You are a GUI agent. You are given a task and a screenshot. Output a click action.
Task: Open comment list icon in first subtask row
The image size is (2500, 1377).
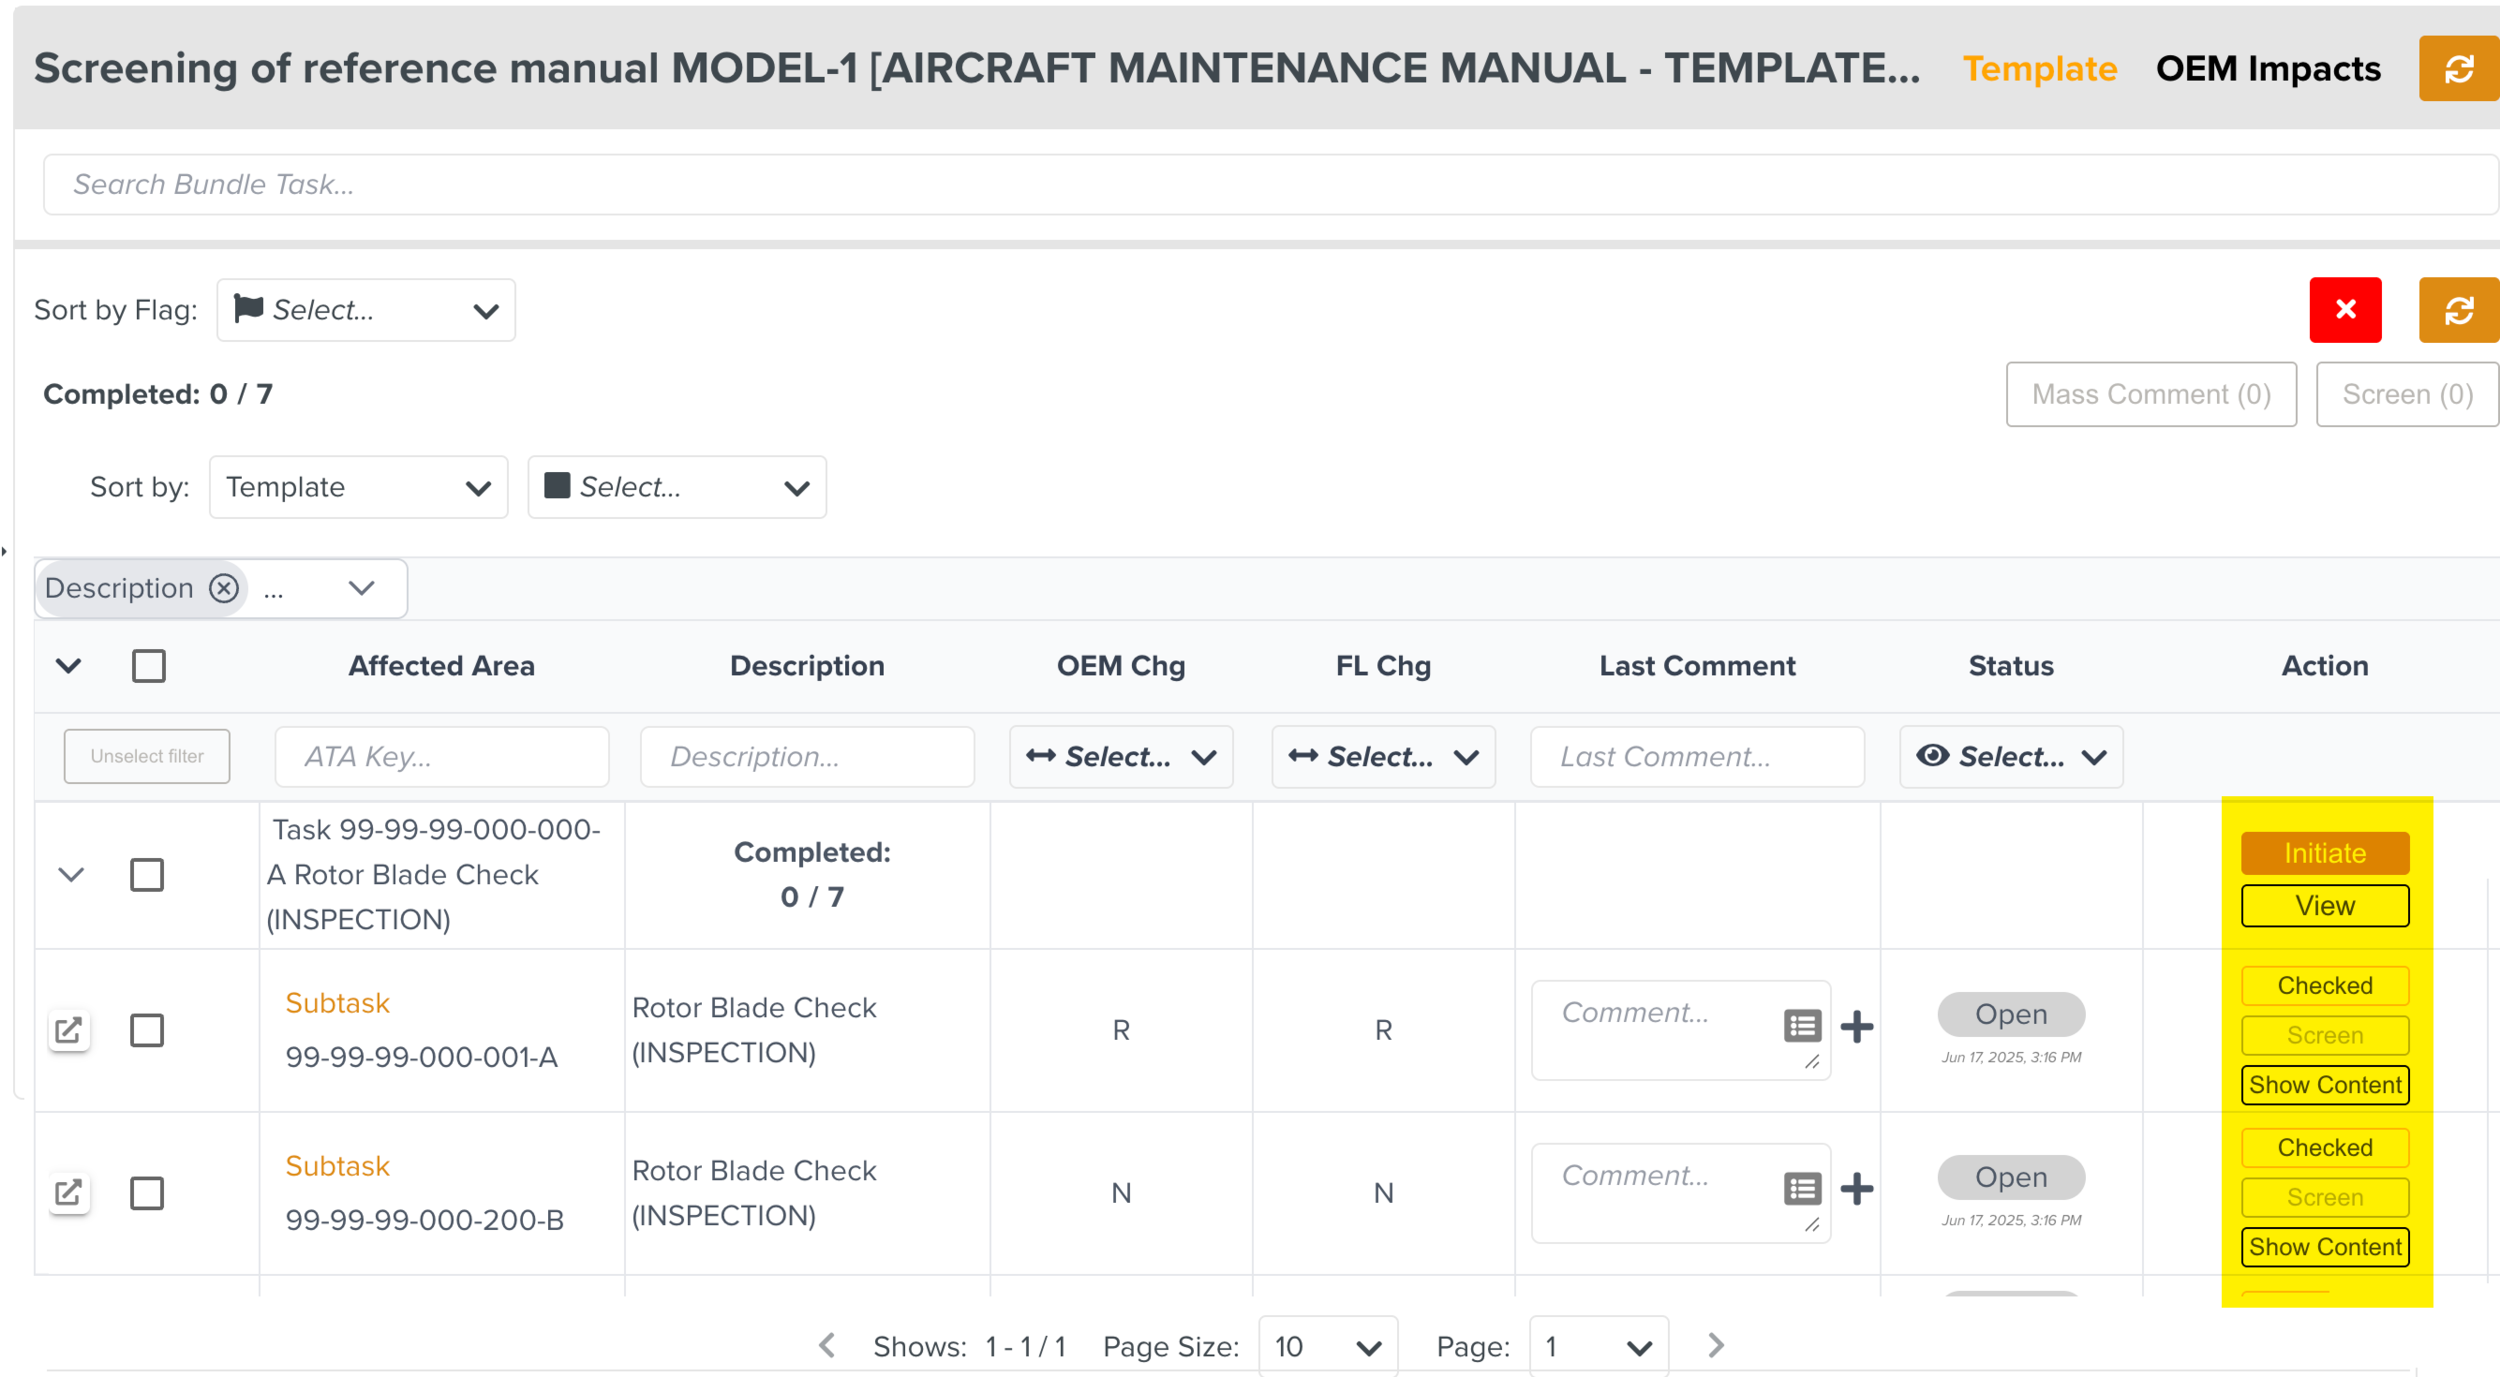1802,1026
